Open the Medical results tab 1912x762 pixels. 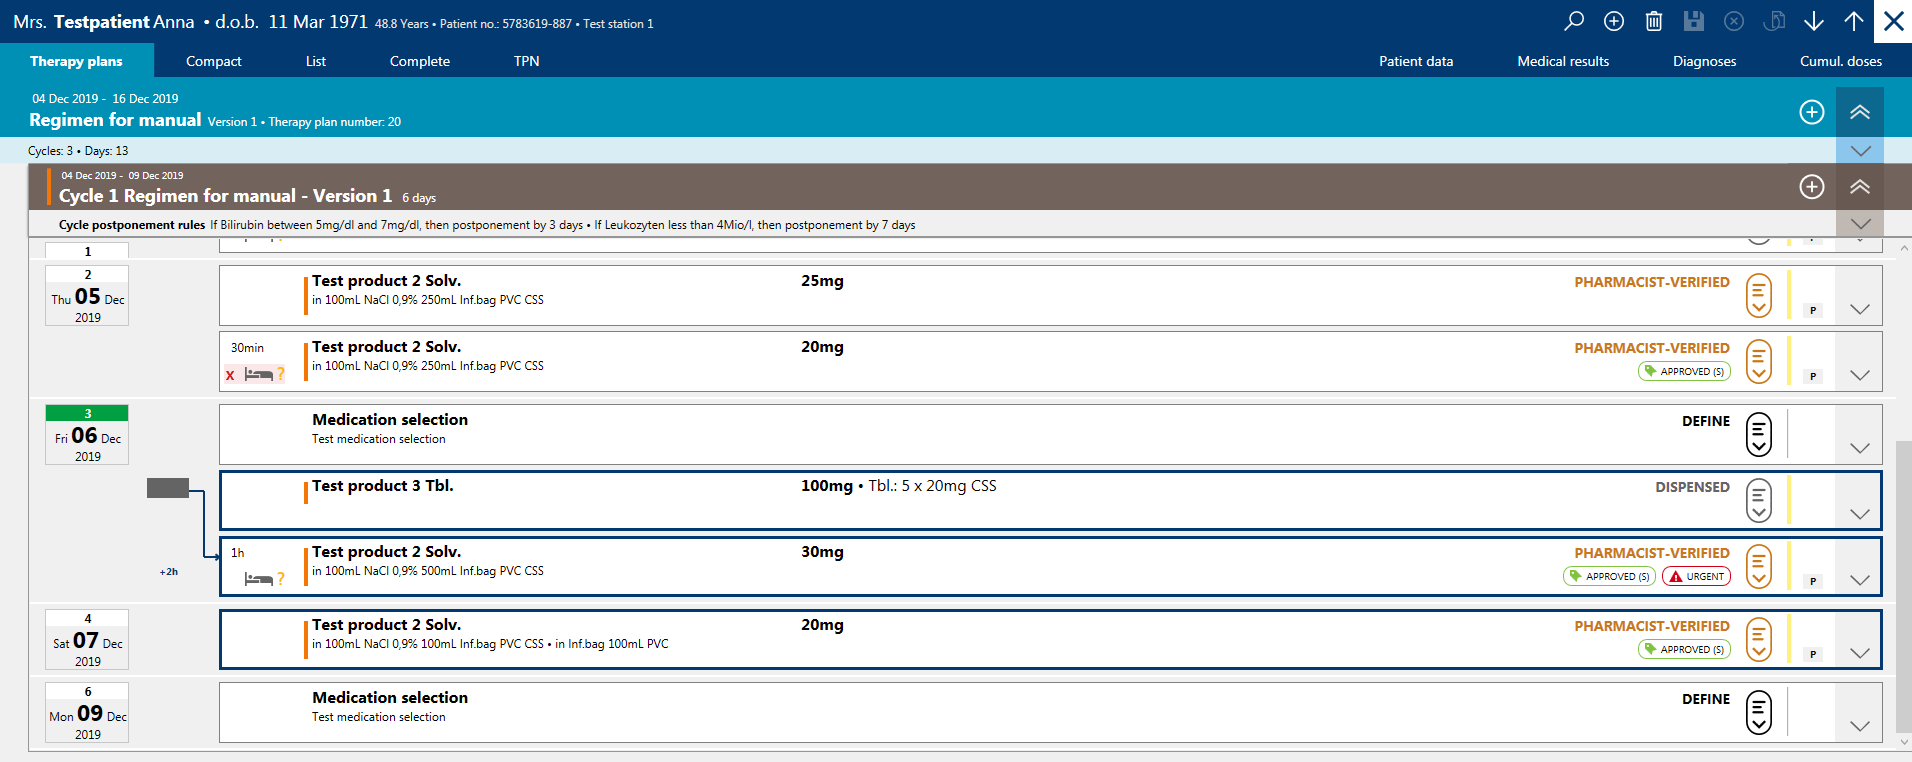click(x=1563, y=61)
